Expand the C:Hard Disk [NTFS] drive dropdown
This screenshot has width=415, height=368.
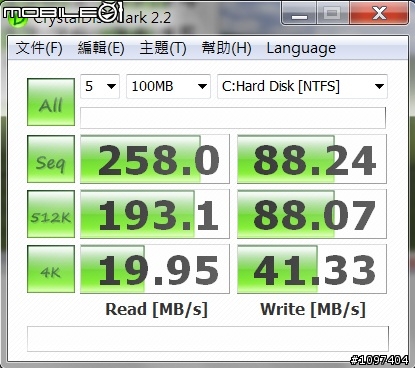pyautogui.click(x=302, y=86)
